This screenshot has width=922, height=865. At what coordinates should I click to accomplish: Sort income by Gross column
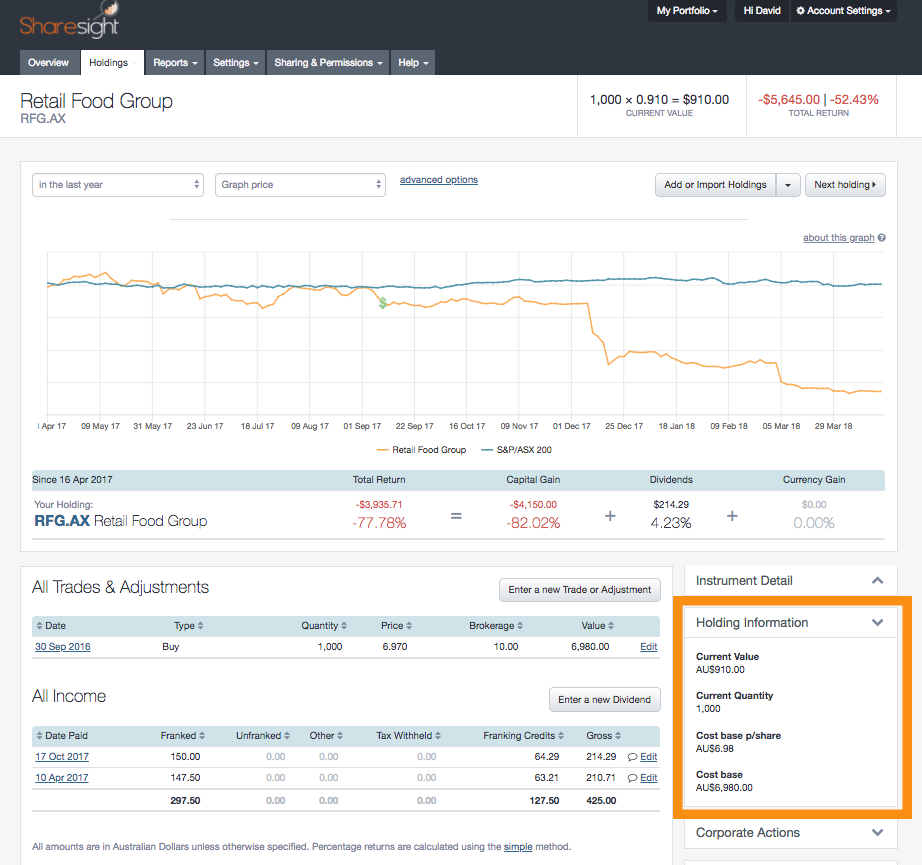(603, 736)
